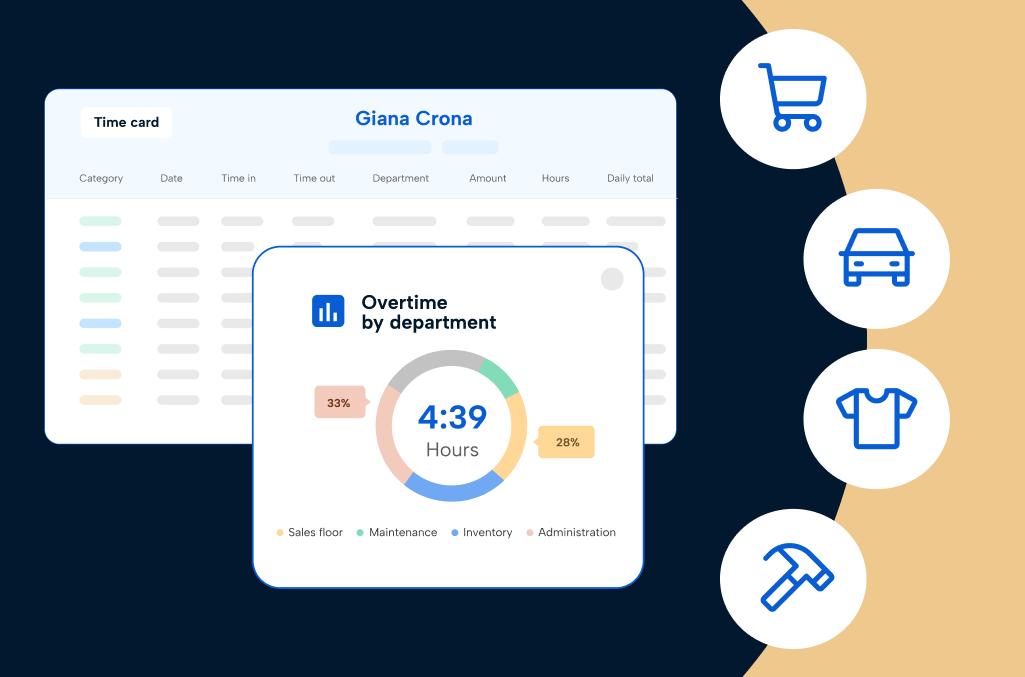Click the Overtime by department title
The height and width of the screenshot is (677, 1025).
[x=429, y=312]
